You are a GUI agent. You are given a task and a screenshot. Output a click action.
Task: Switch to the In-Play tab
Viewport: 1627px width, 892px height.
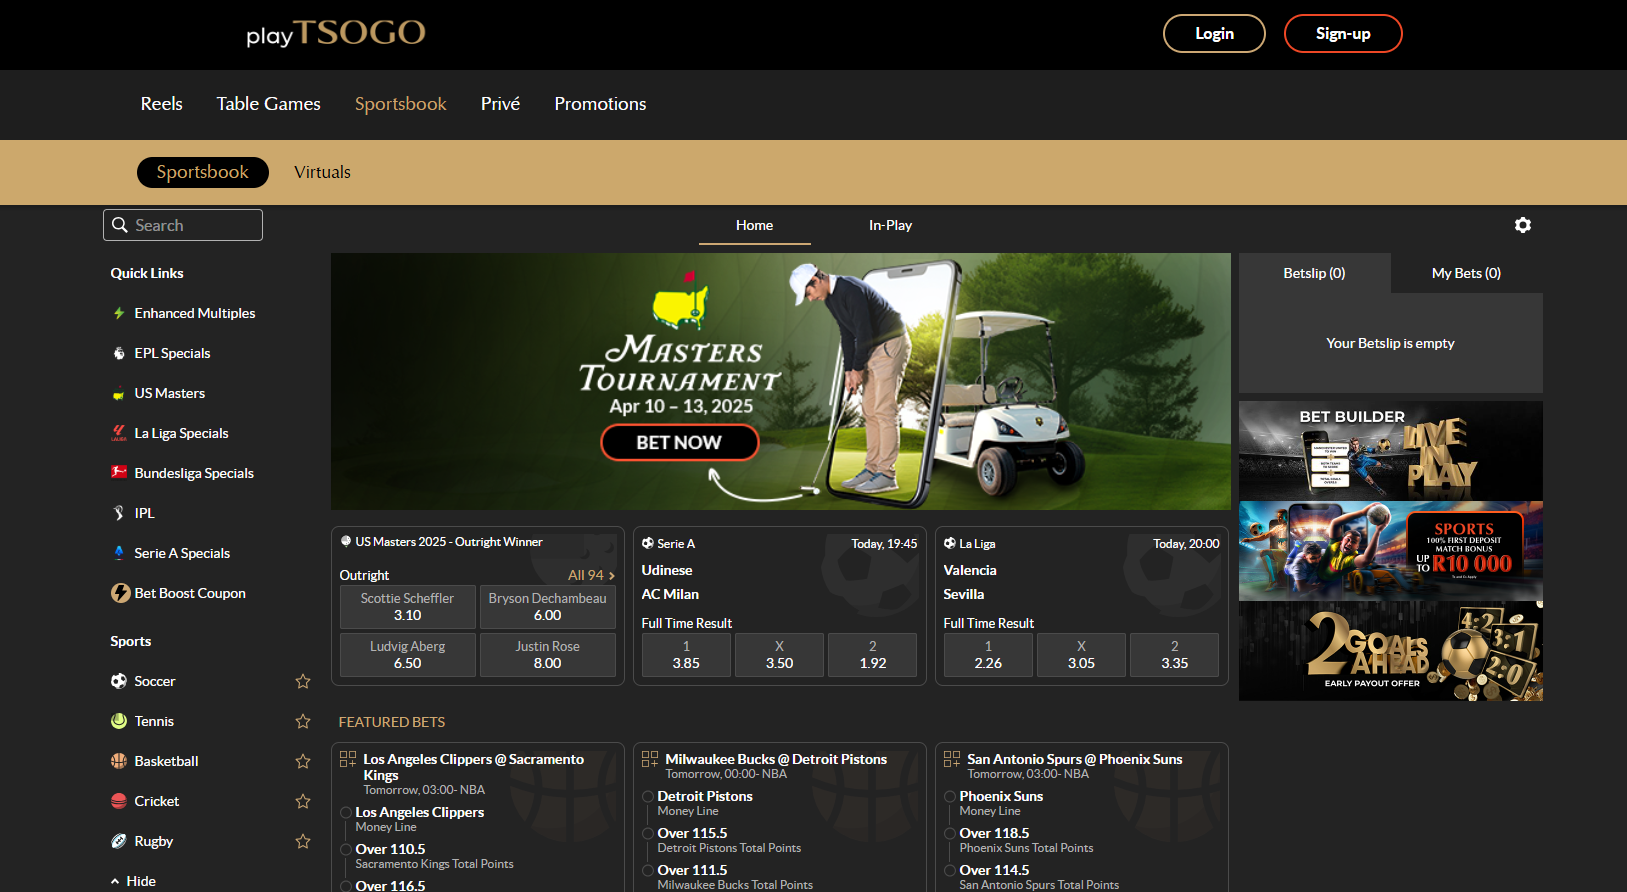(x=890, y=225)
